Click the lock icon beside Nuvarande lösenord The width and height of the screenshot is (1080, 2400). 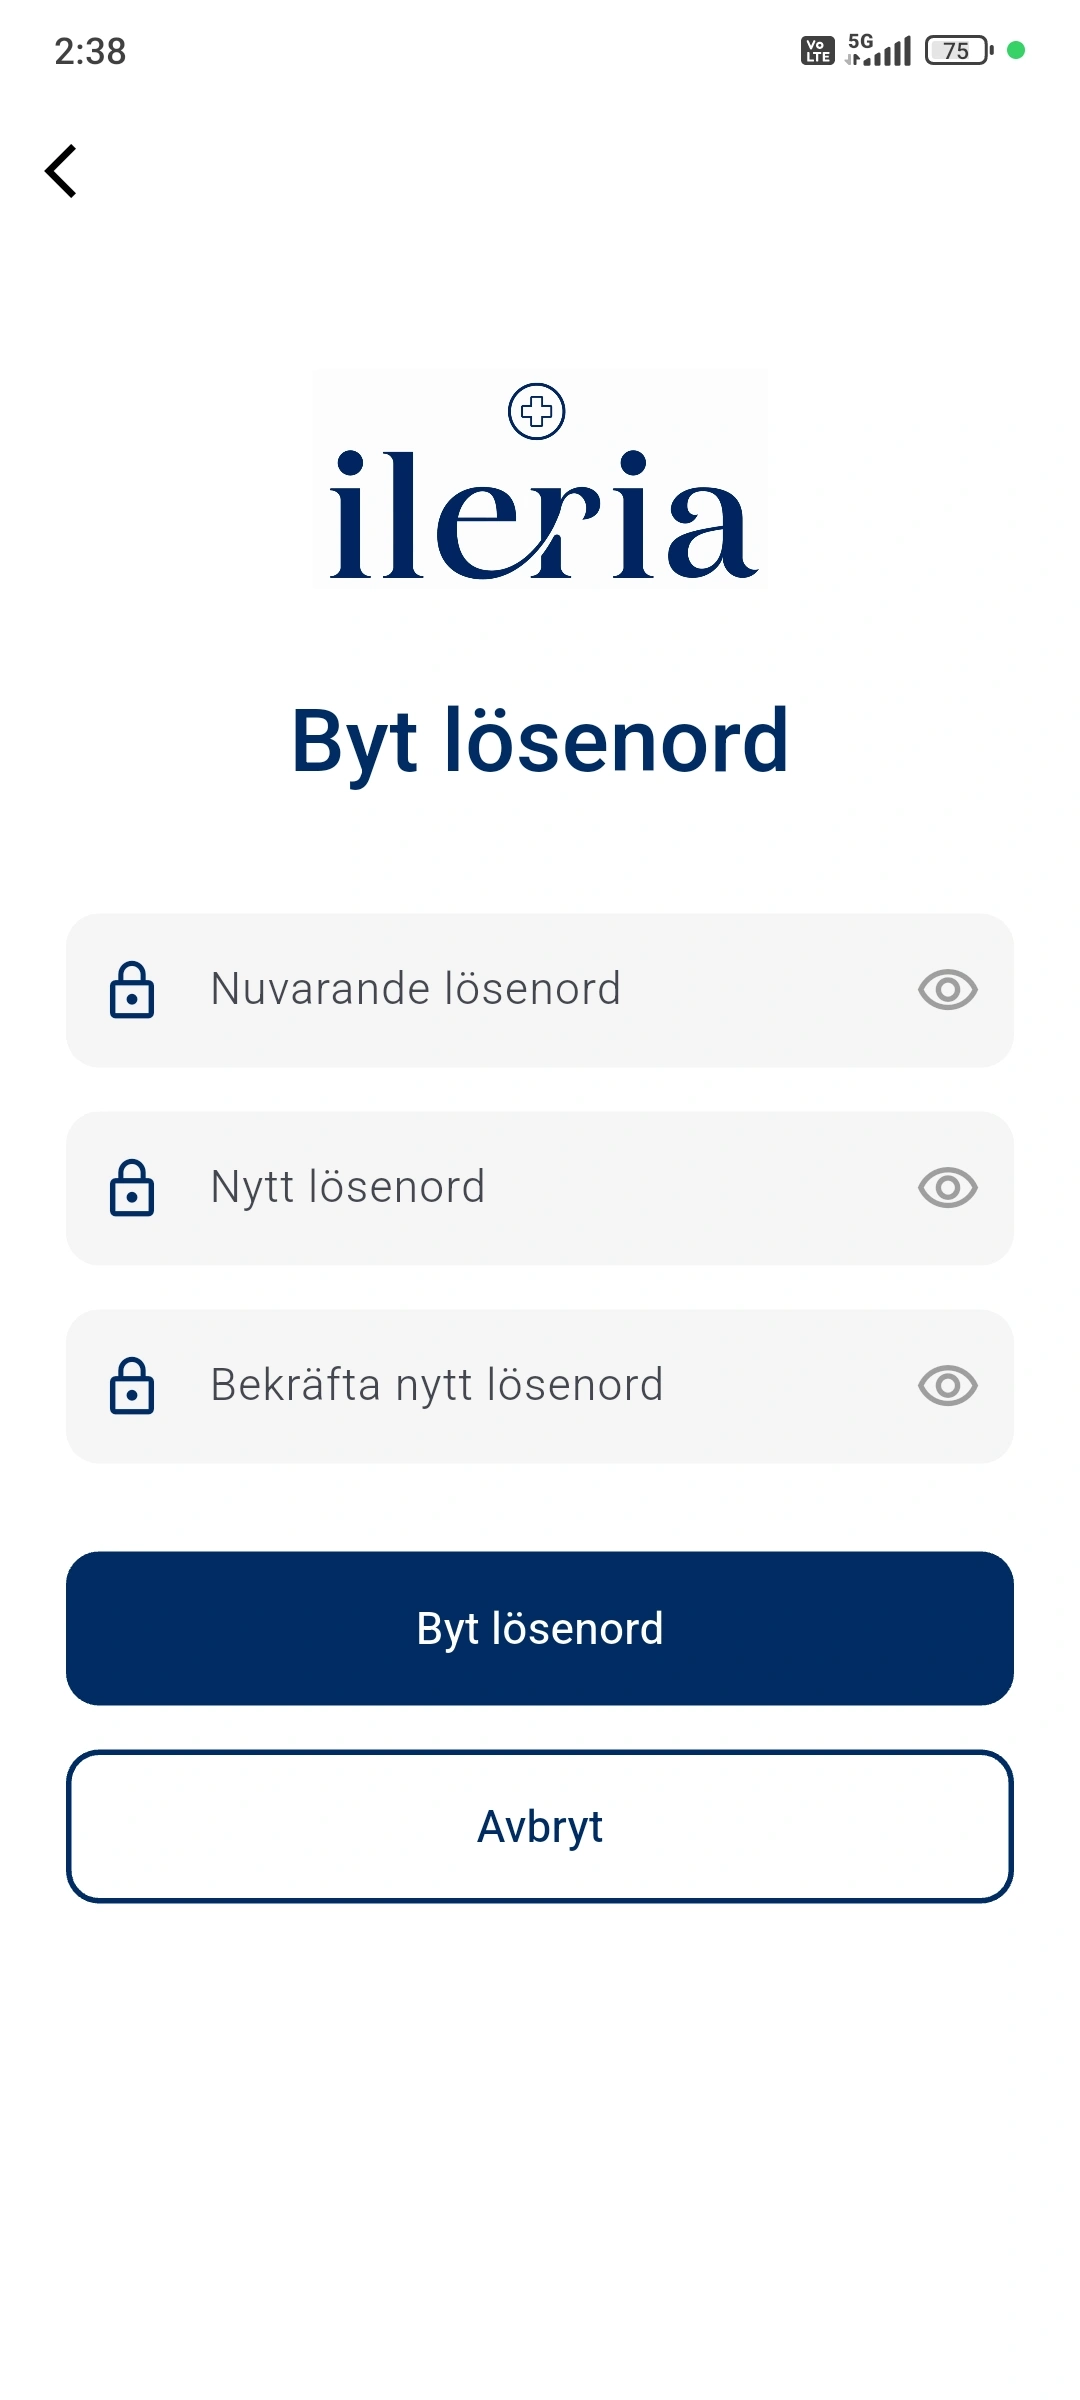coord(132,990)
